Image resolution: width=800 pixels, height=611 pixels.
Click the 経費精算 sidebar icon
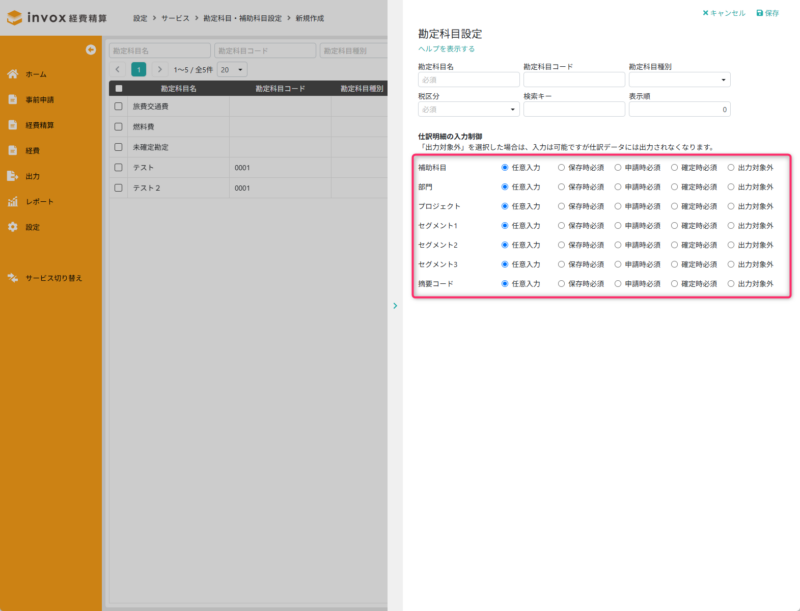pyautogui.click(x=12, y=125)
